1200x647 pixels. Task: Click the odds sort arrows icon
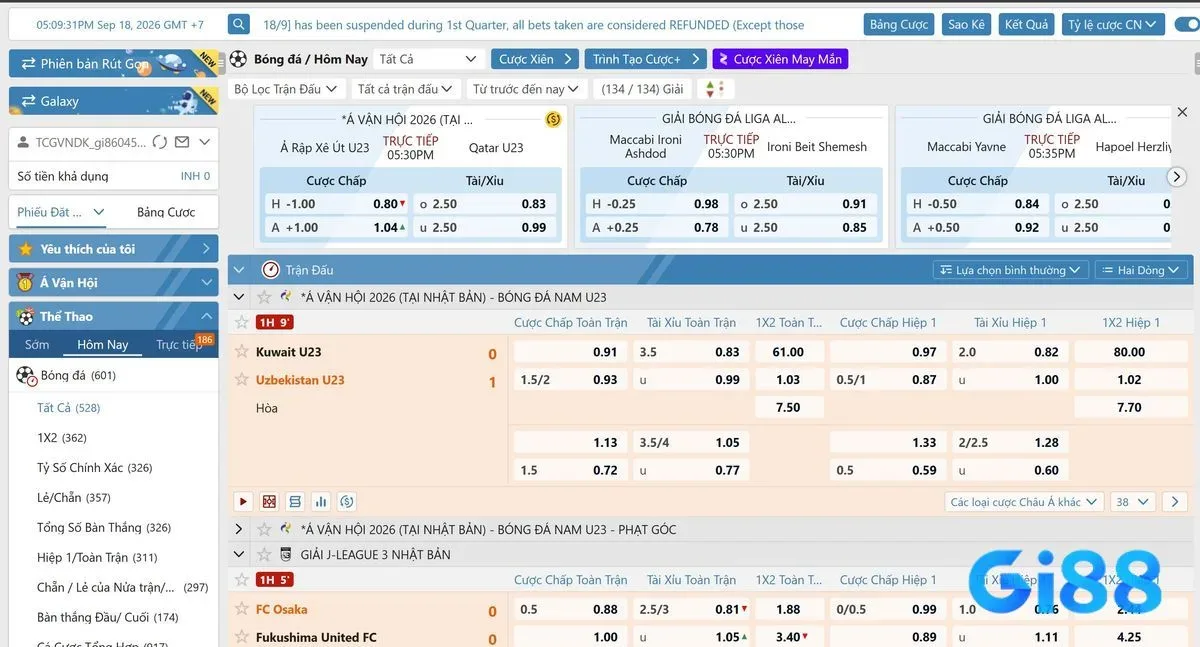713,89
